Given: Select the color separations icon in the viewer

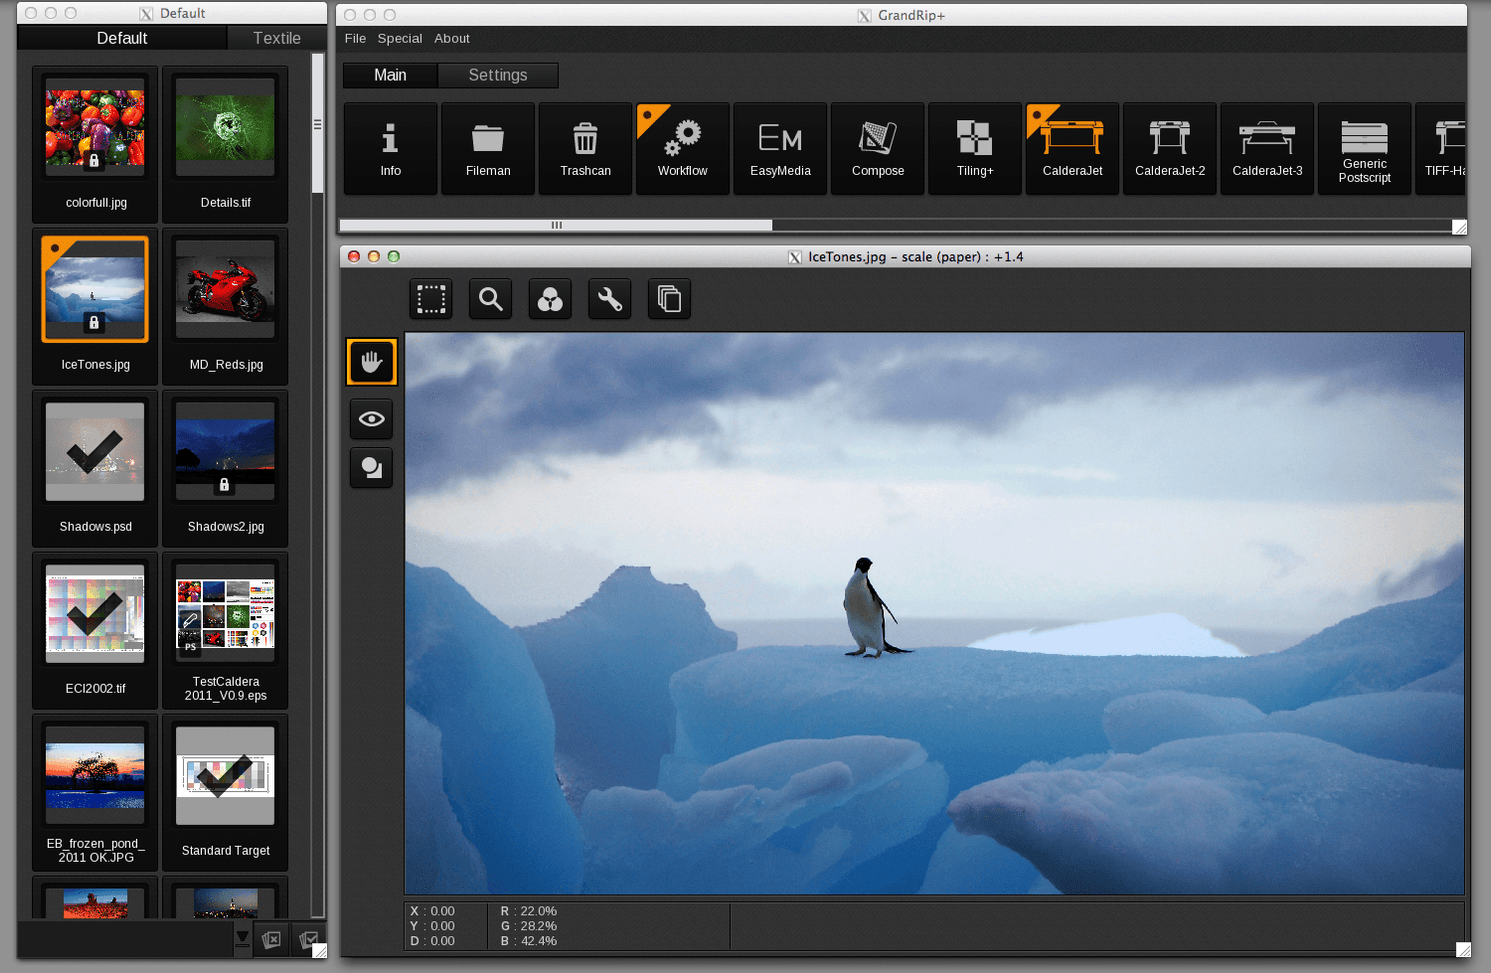Looking at the screenshot, I should point(549,299).
